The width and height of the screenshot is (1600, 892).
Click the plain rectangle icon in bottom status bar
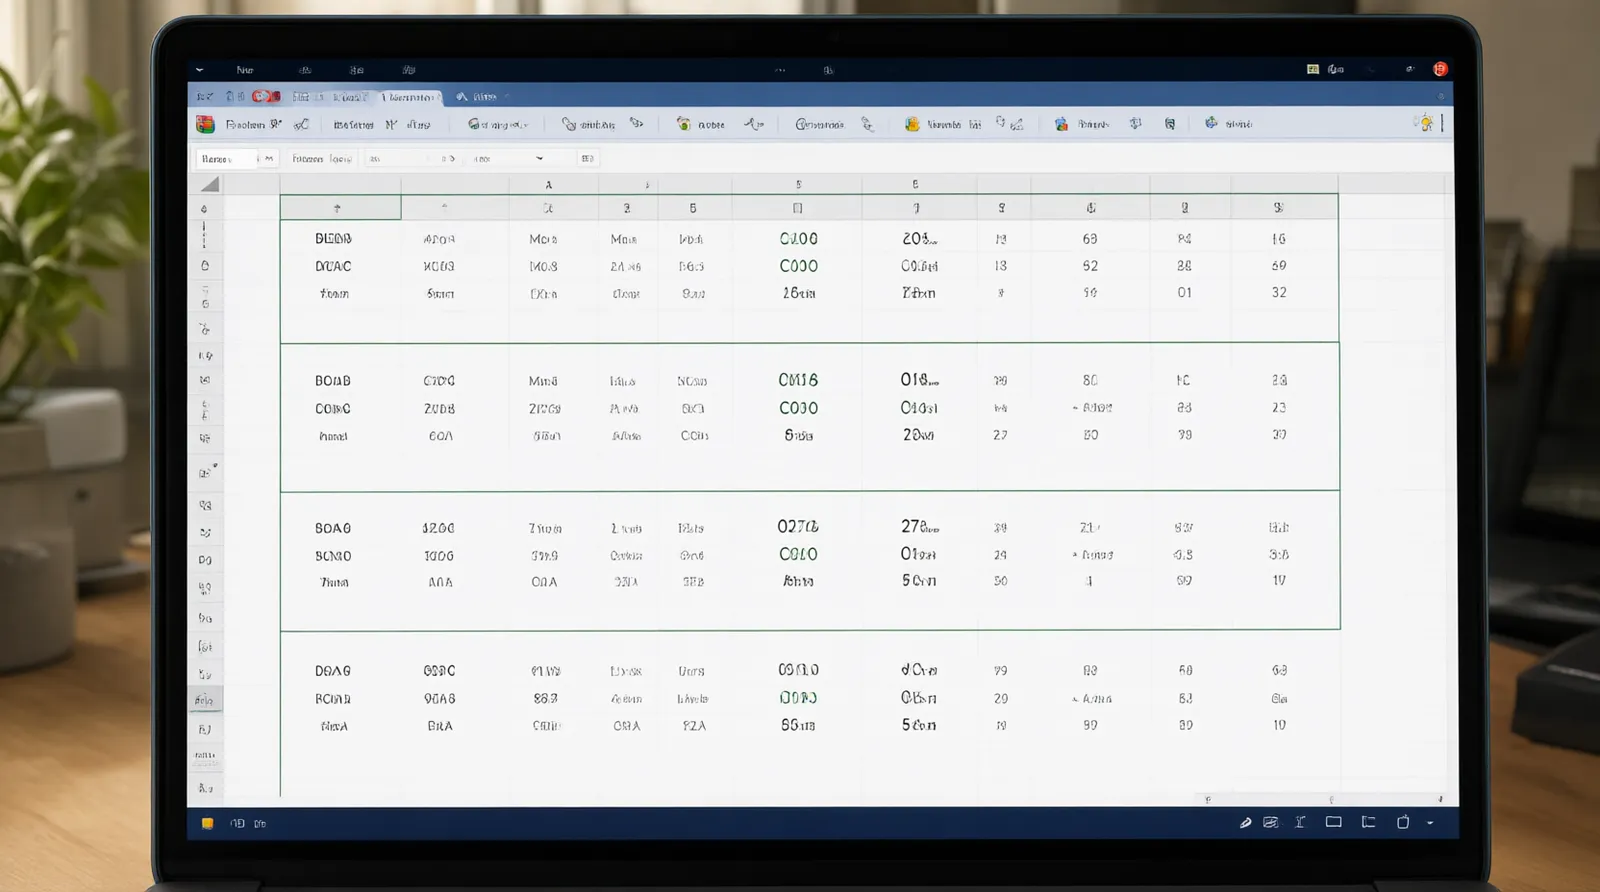(x=1333, y=822)
